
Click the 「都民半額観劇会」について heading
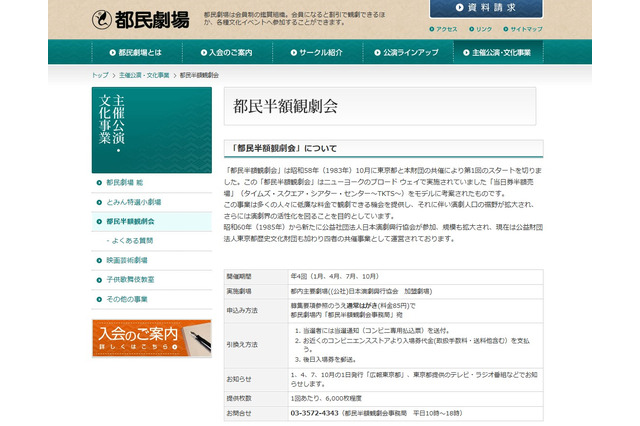284,148
